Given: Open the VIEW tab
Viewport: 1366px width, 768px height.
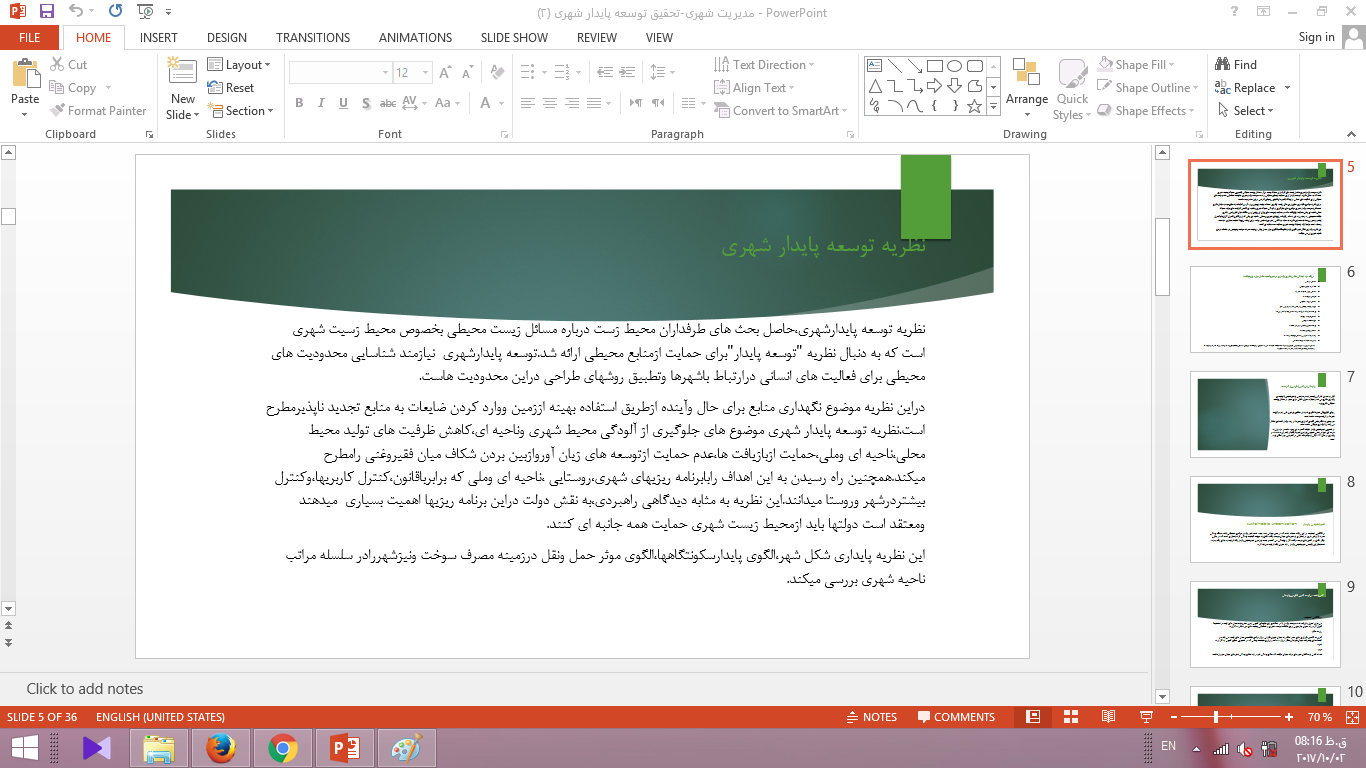Looking at the screenshot, I should 659,38.
